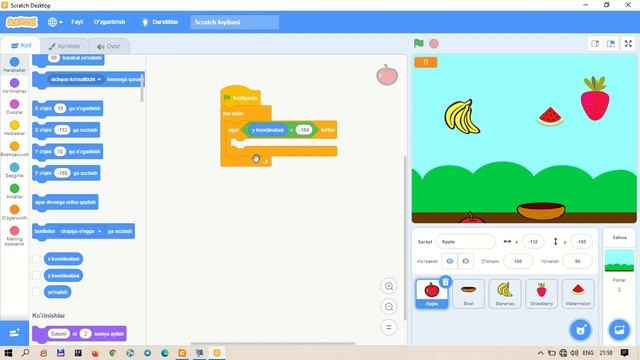Reset workspace zoom to default

coord(389,327)
